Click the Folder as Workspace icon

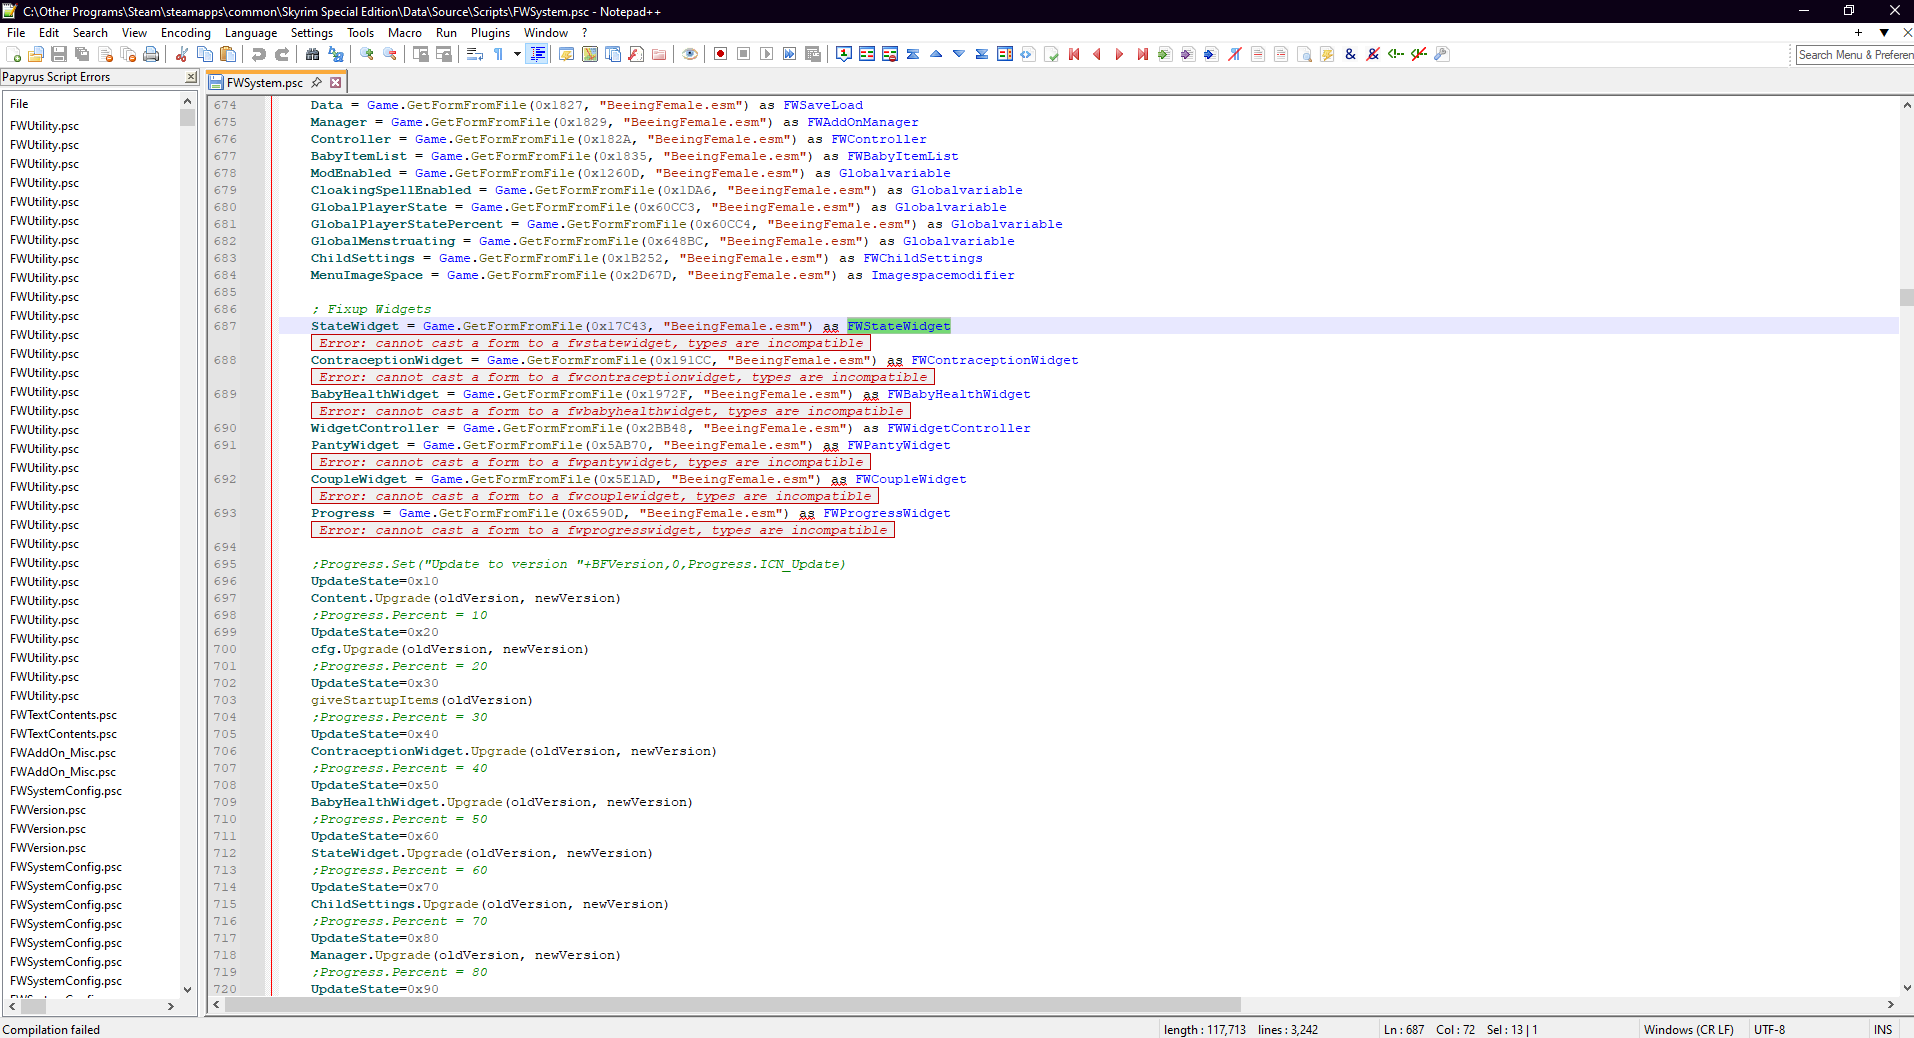click(659, 54)
